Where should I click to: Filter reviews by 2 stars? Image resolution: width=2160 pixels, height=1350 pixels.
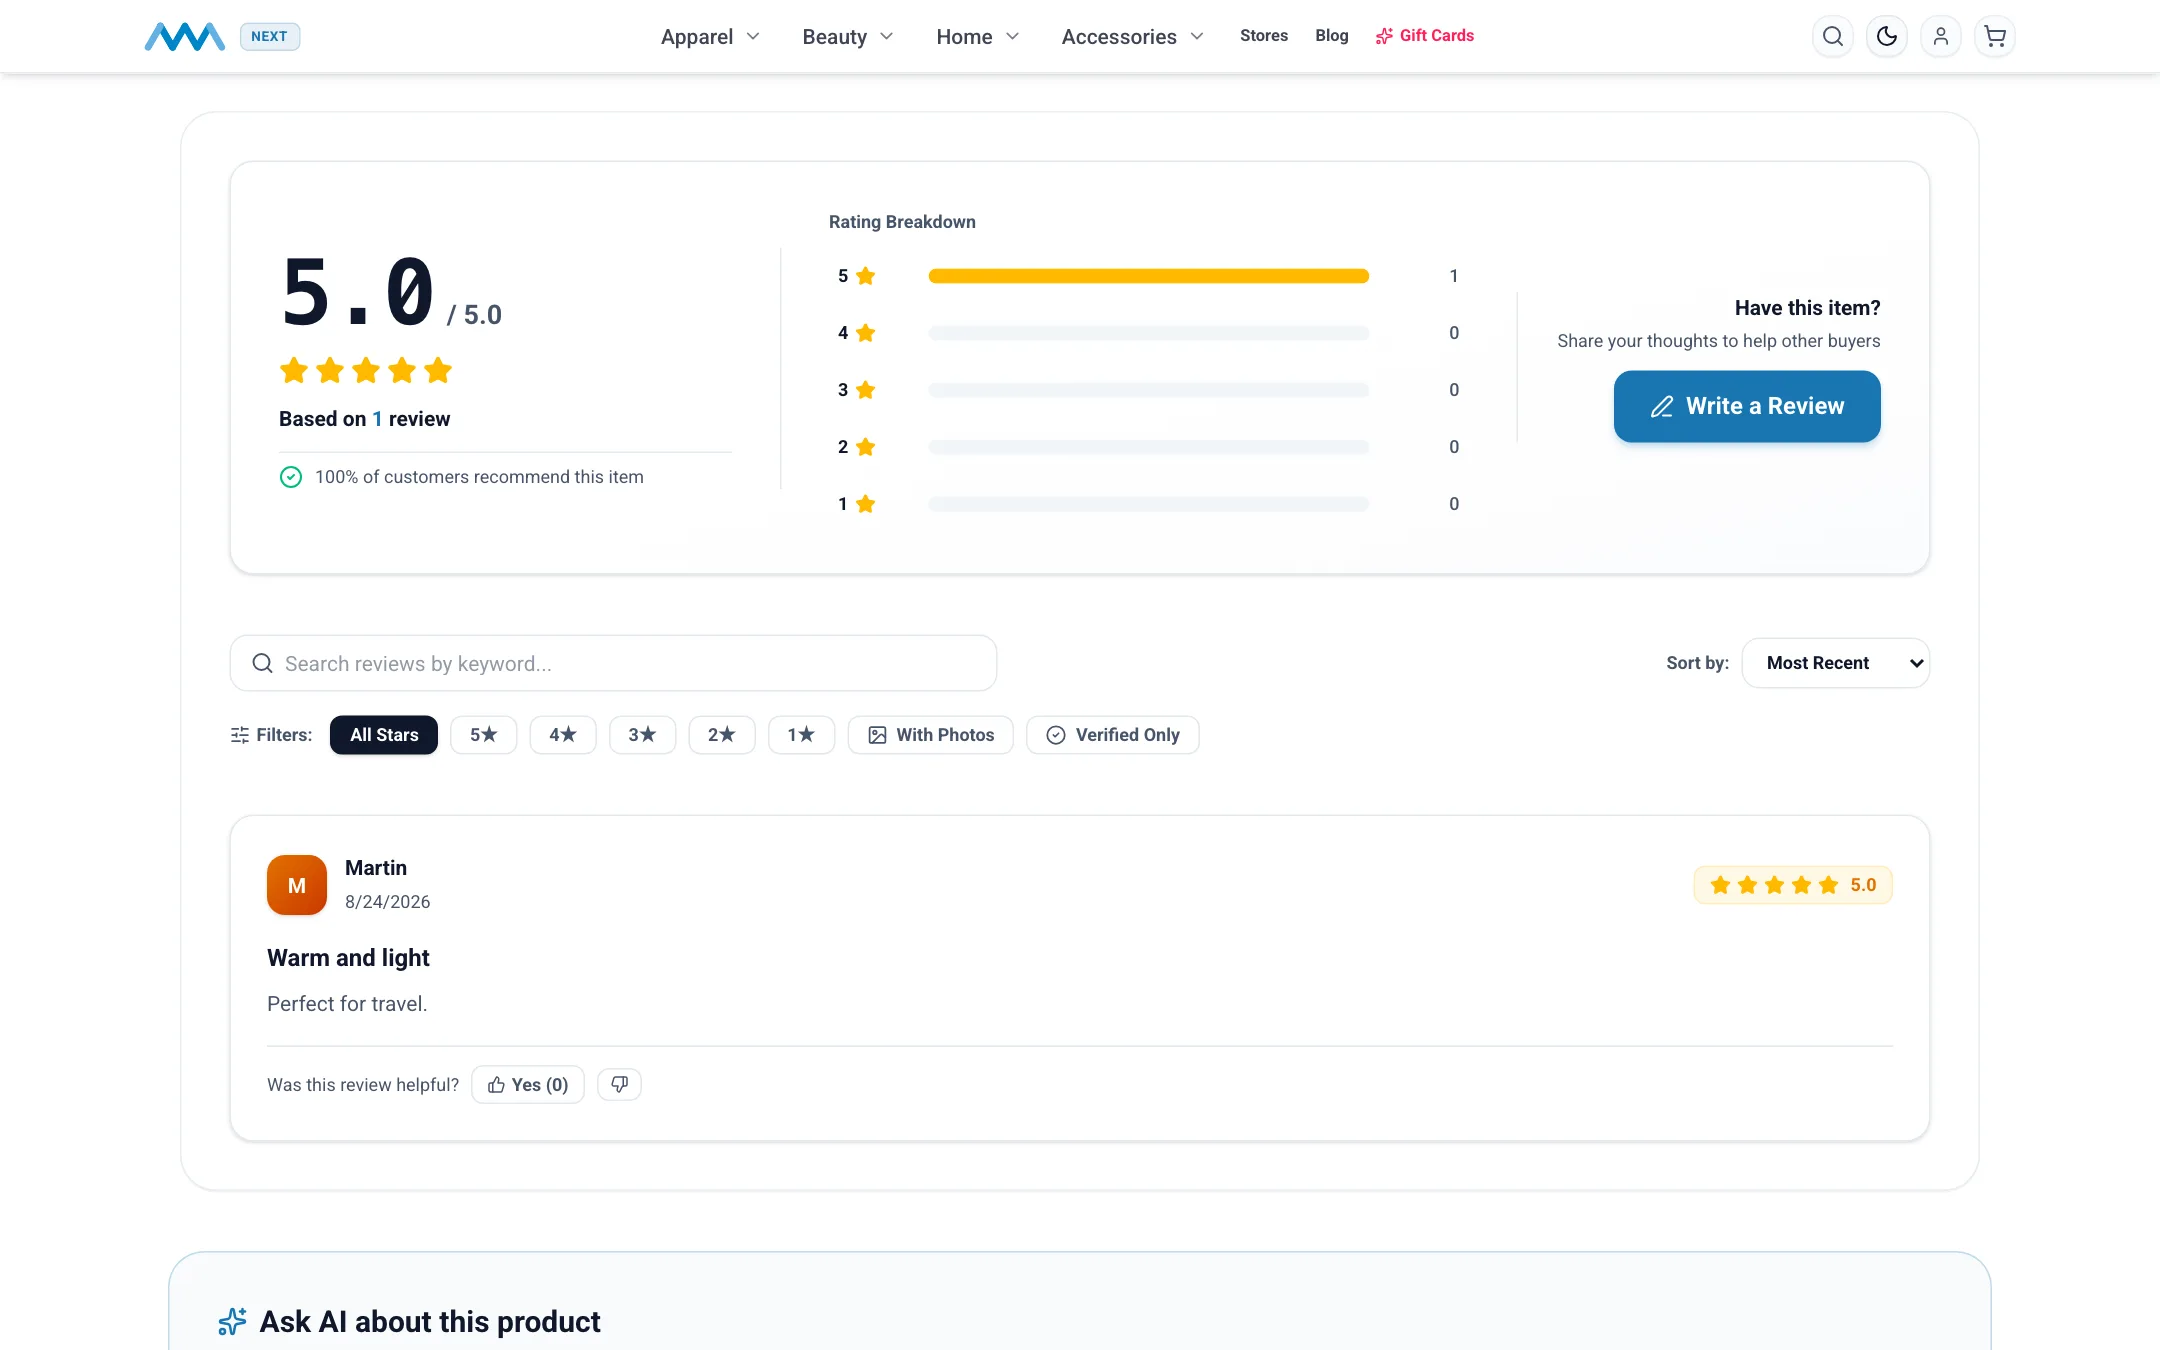pyautogui.click(x=722, y=735)
